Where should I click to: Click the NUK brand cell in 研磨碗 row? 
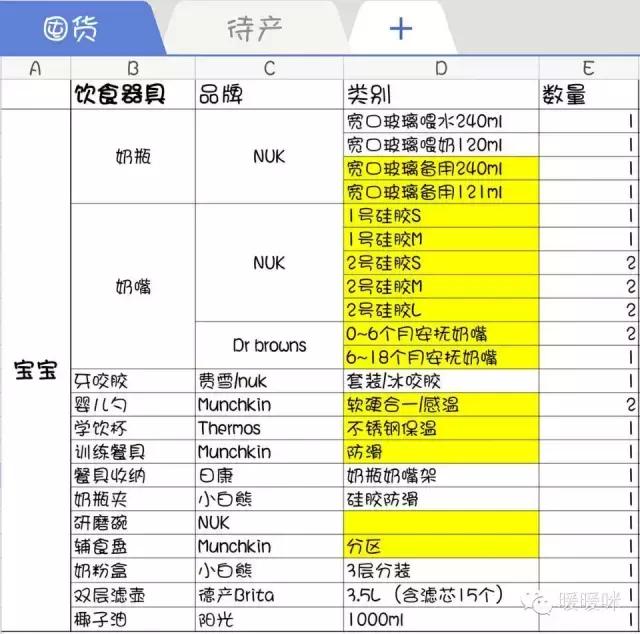tap(269, 523)
